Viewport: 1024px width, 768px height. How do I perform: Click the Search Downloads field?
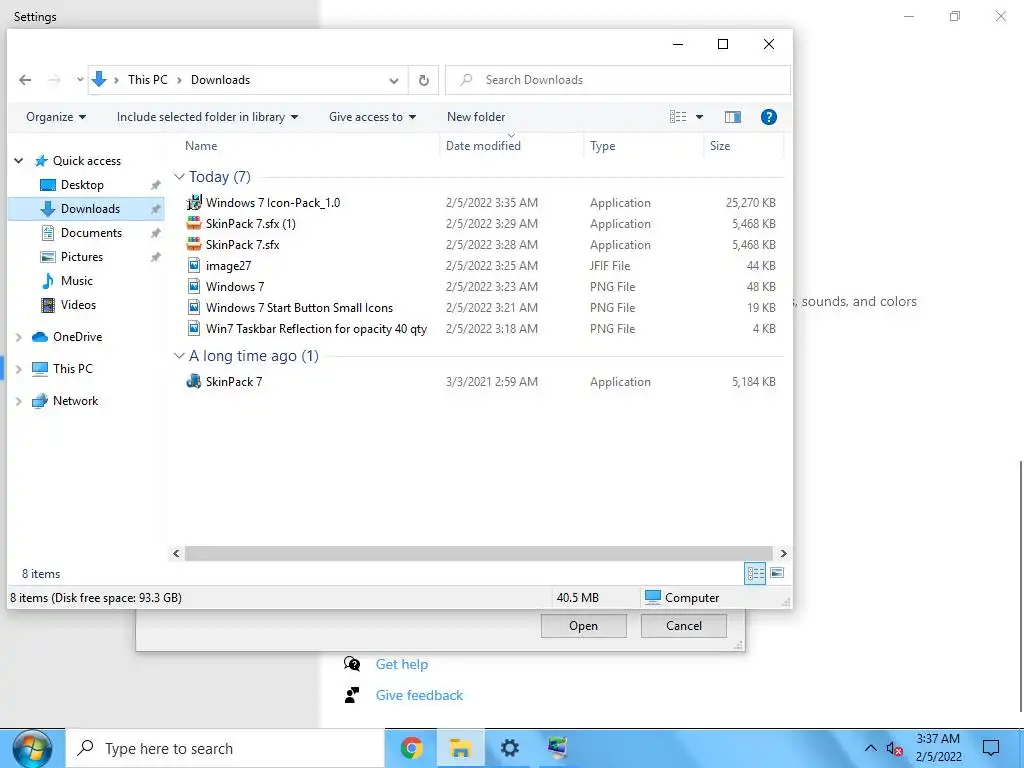point(618,80)
